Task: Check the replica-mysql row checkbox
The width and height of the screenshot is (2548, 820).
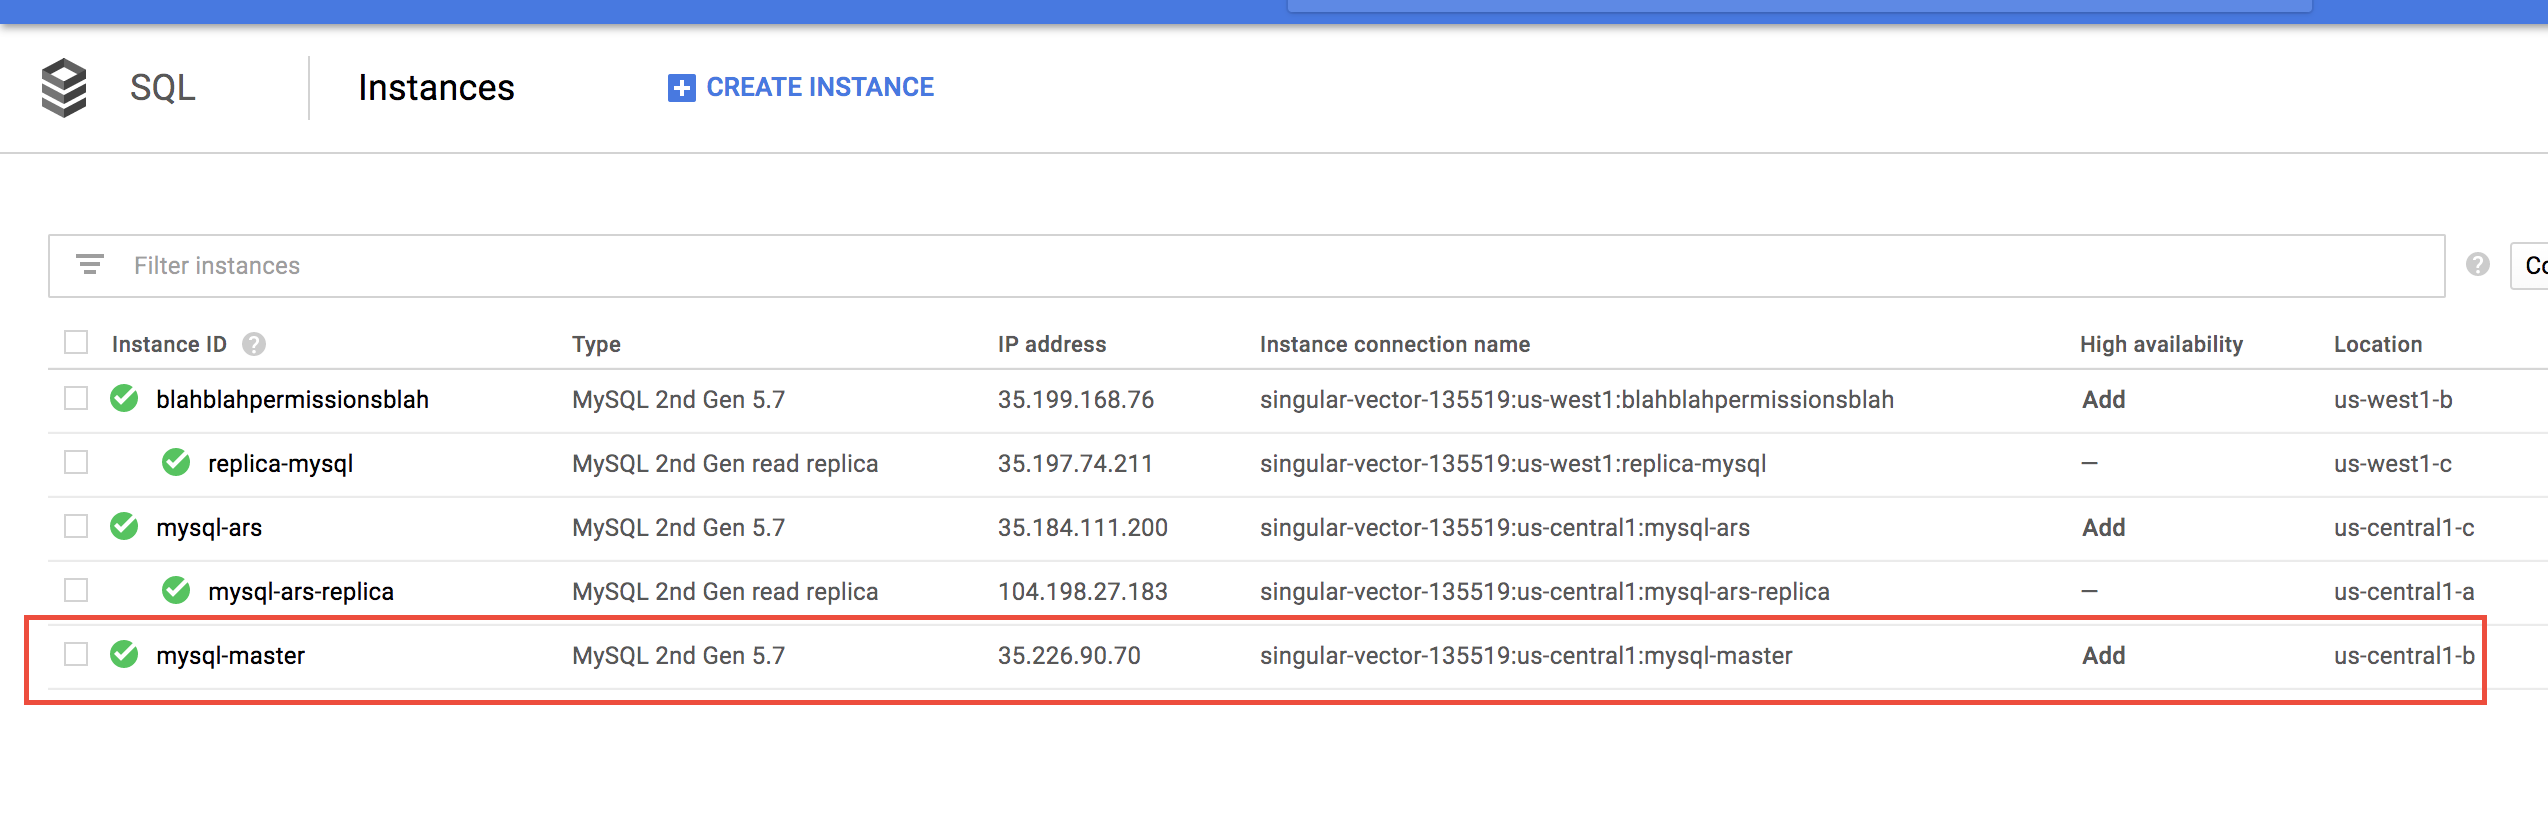Action: click(76, 463)
